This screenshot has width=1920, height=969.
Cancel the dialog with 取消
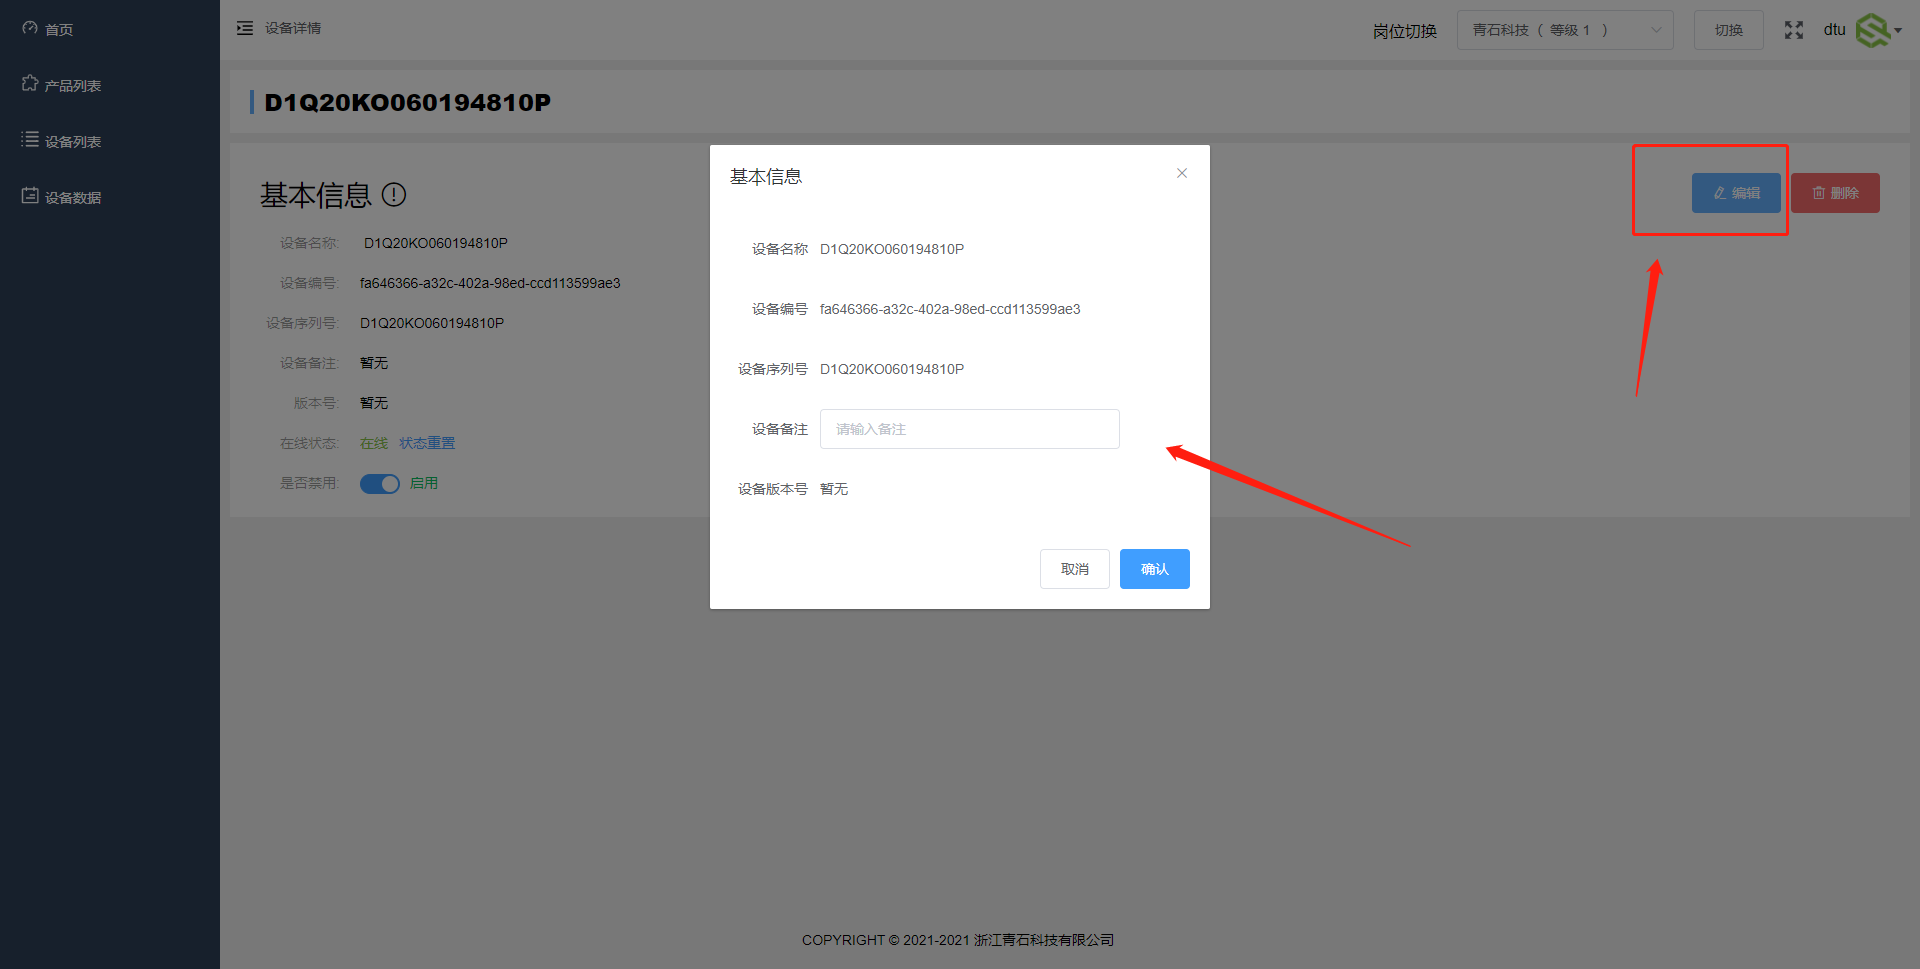[1074, 568]
